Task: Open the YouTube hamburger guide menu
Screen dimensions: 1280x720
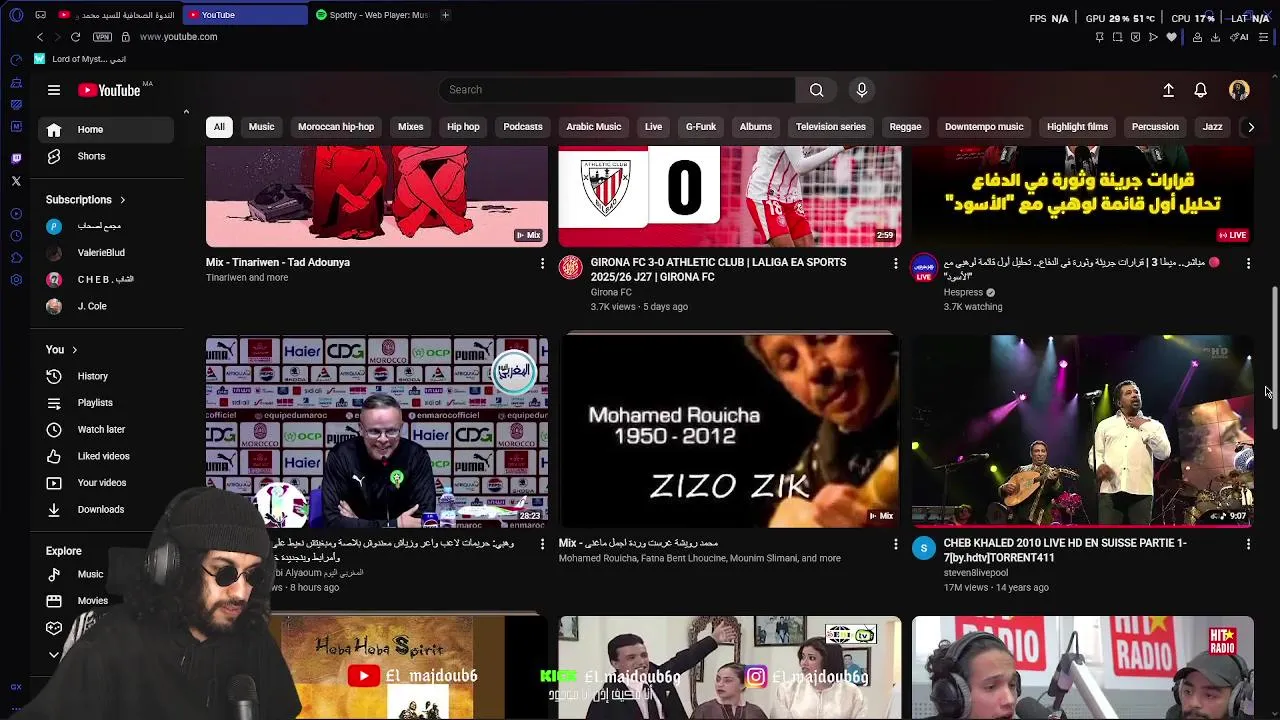Action: pos(54,90)
